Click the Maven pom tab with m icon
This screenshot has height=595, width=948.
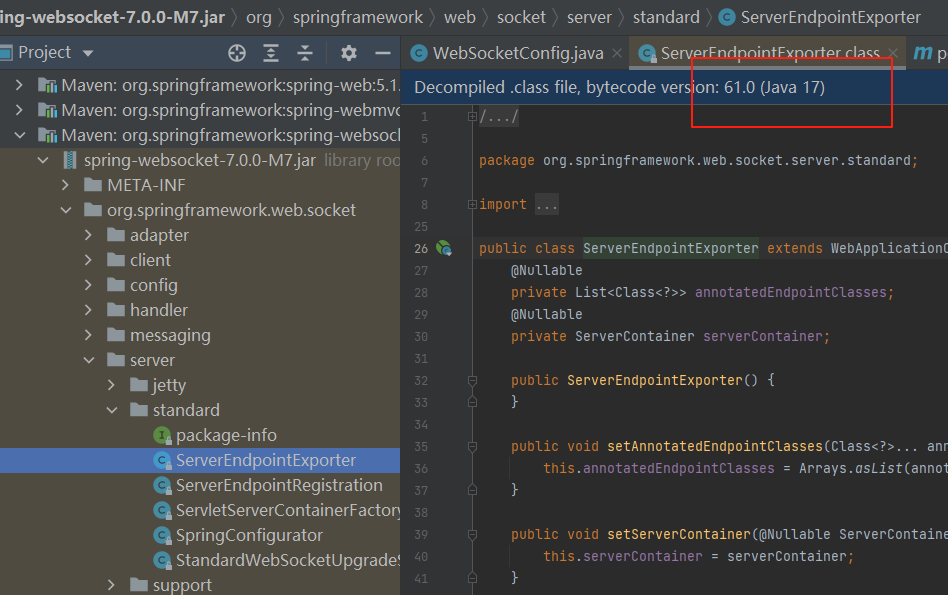point(929,53)
